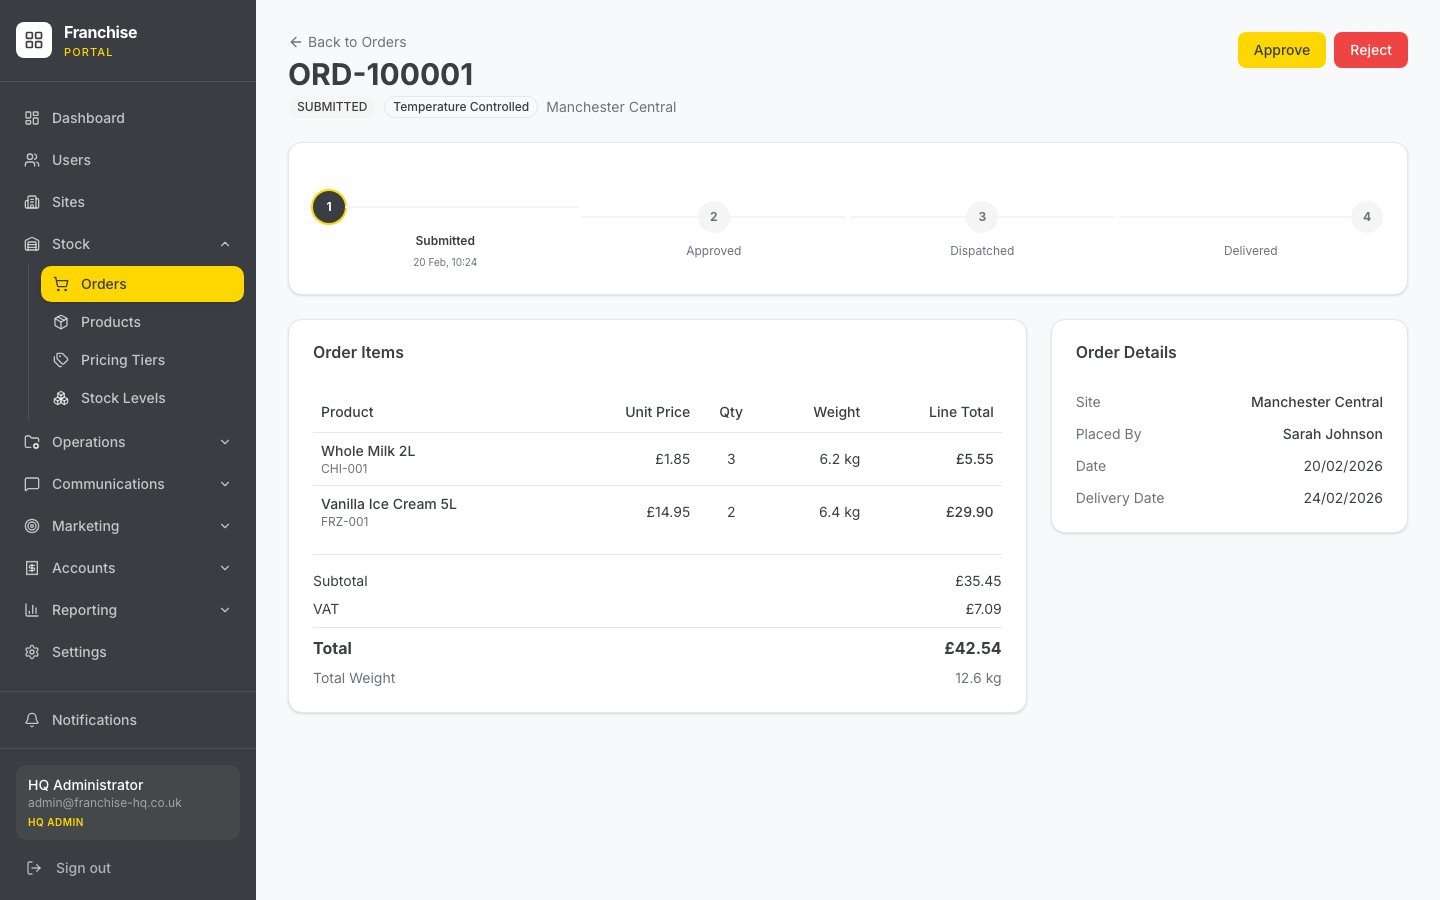Click the order date 20/02/2026
Viewport: 1440px width, 900px height.
1343,466
